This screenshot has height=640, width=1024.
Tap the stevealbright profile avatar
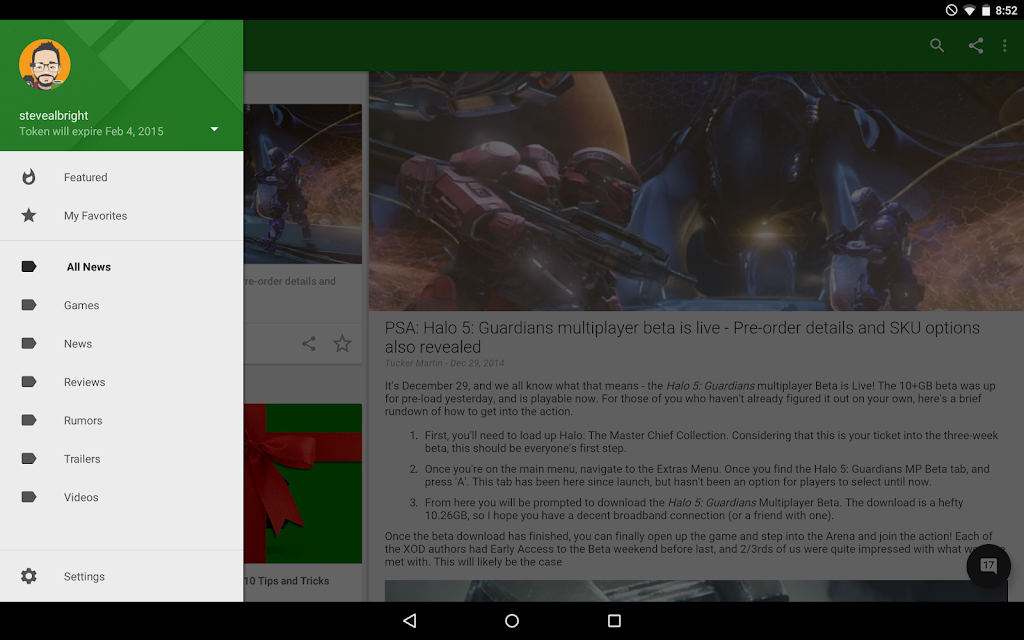click(44, 65)
